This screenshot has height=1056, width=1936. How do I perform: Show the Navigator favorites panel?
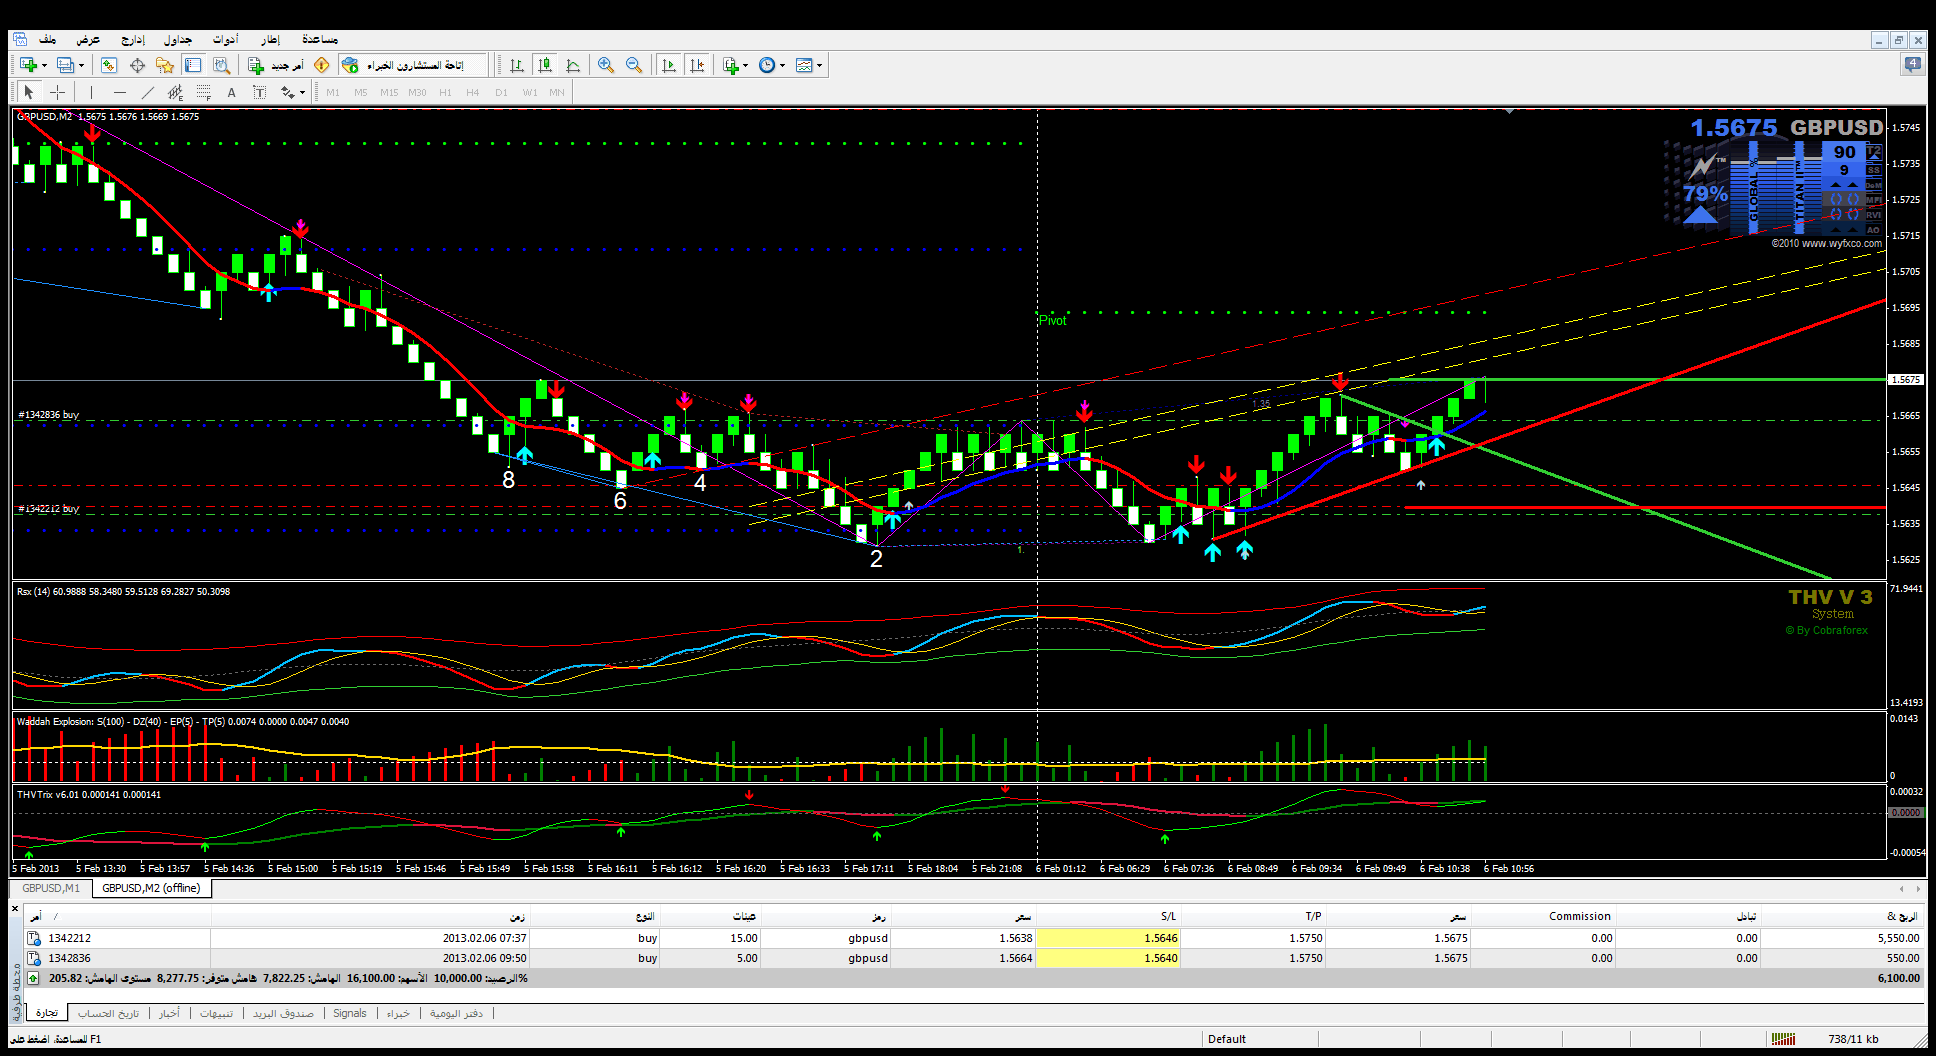165,65
